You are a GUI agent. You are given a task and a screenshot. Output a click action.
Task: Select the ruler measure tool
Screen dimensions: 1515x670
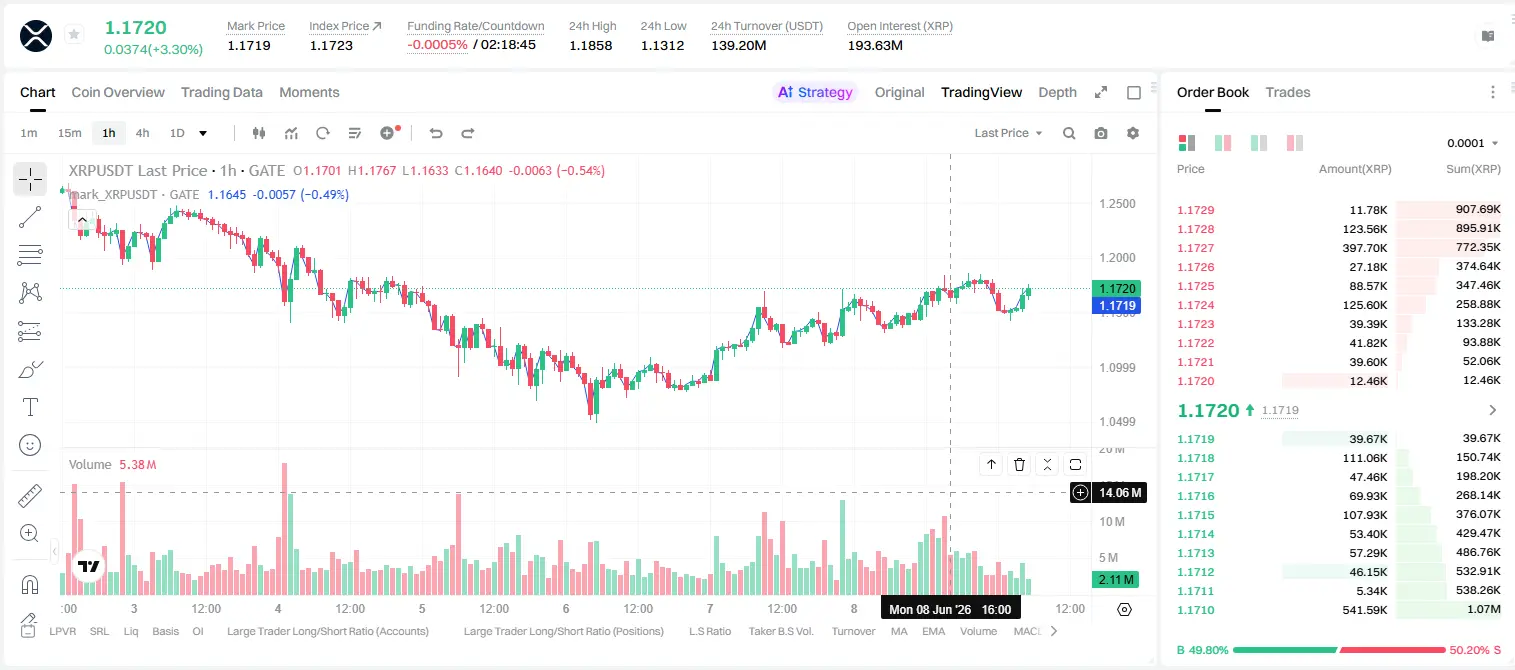tap(30, 495)
